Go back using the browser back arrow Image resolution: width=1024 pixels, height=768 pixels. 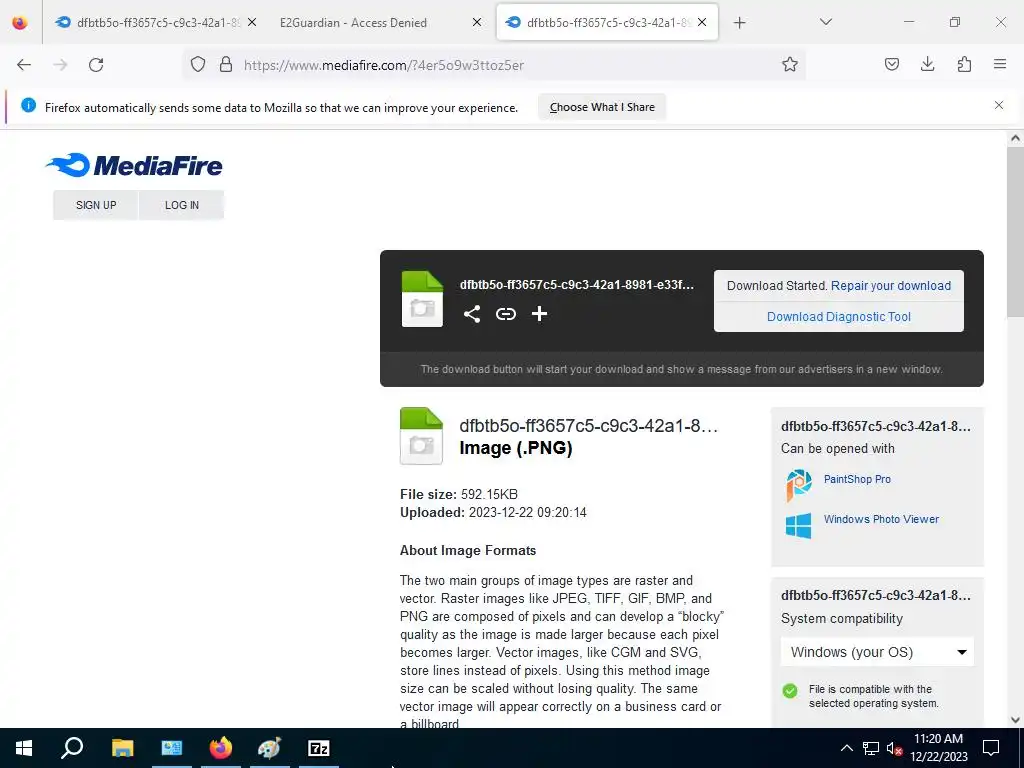coord(24,65)
